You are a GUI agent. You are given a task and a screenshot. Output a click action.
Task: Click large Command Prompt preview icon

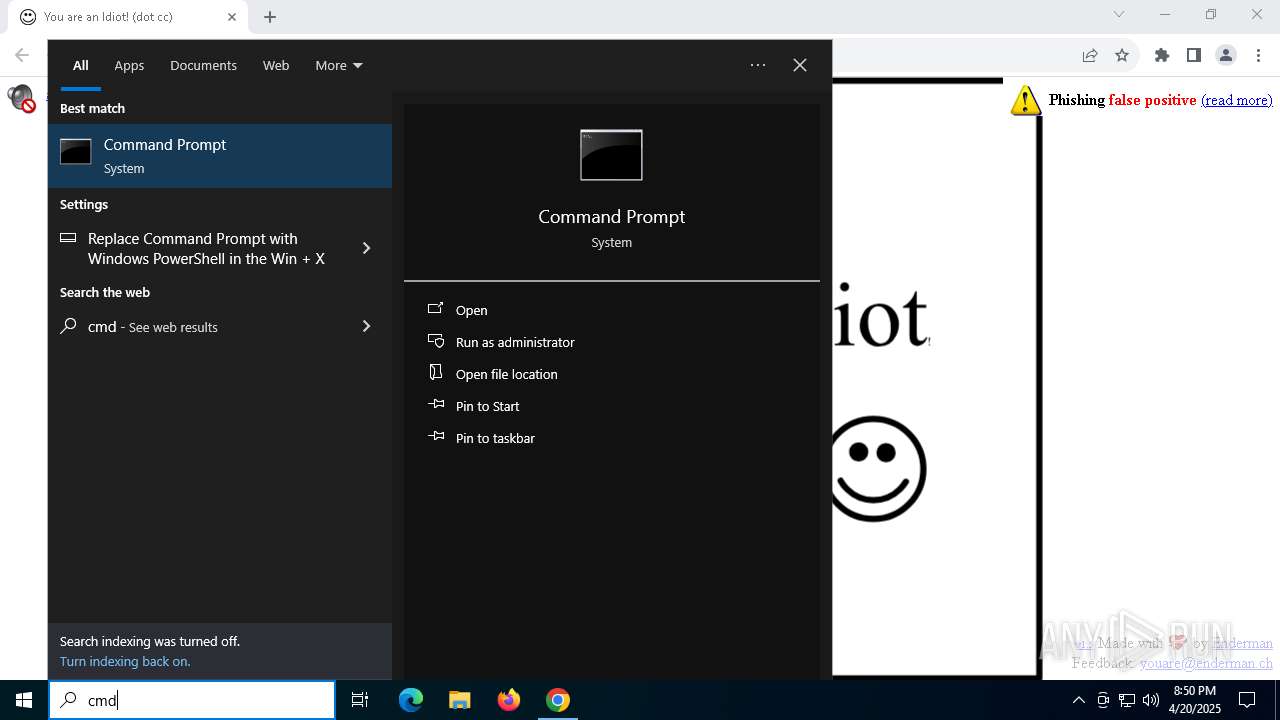[611, 155]
